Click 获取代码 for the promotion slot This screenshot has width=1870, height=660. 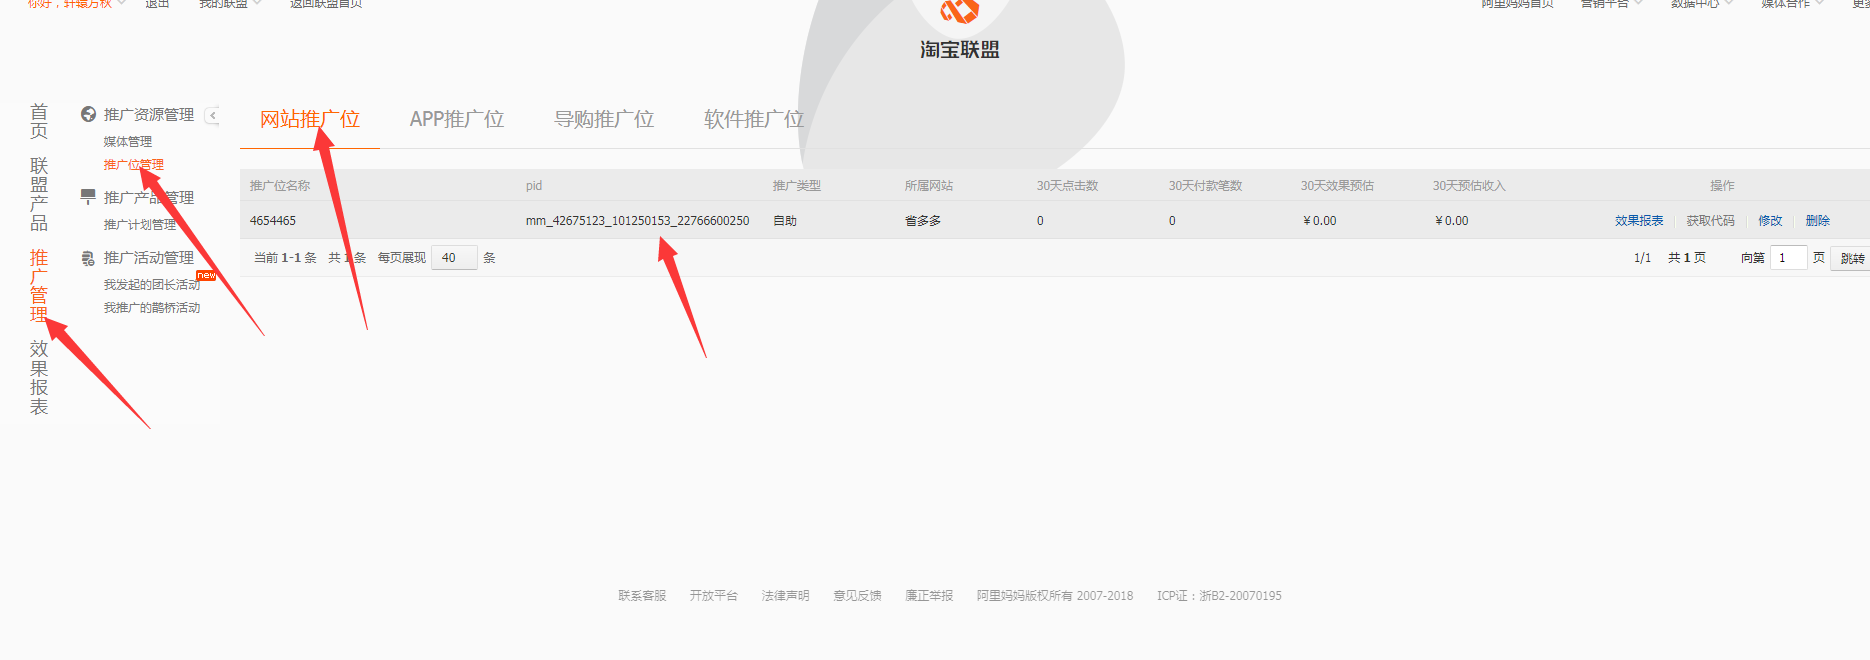tap(1710, 221)
